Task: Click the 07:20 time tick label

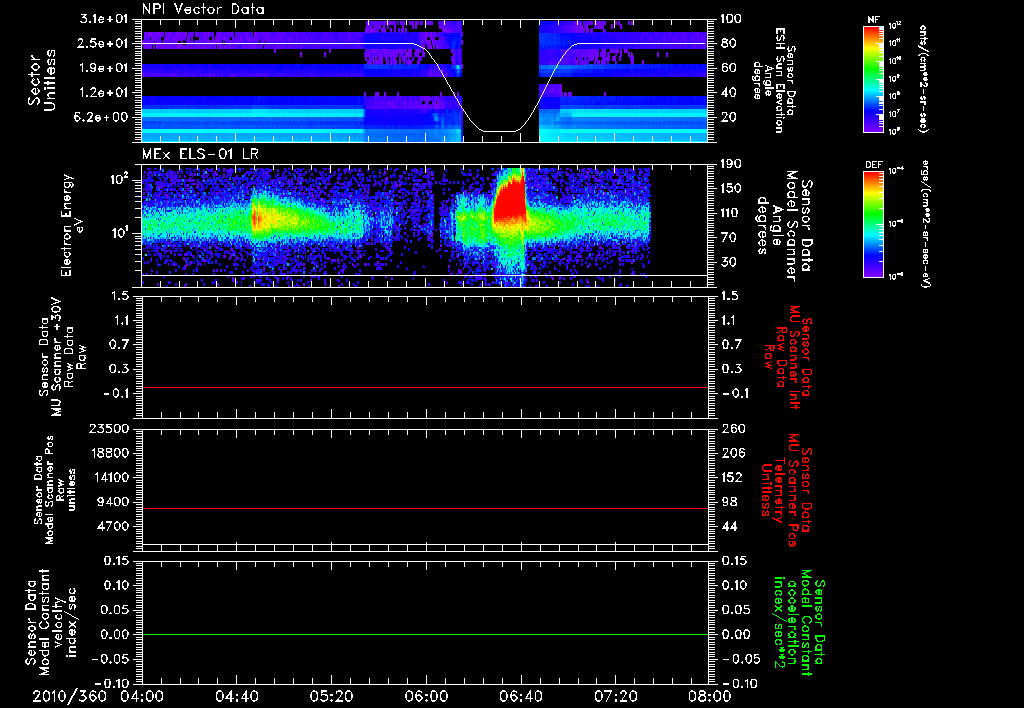Action: click(x=615, y=696)
